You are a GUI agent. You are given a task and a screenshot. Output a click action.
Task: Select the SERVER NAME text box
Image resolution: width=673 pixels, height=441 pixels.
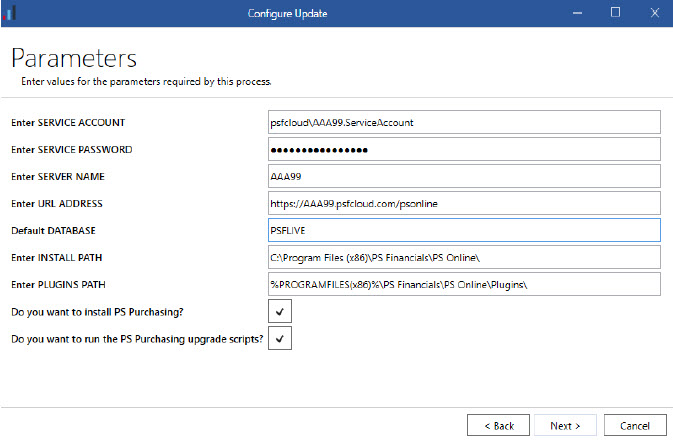[464, 176]
